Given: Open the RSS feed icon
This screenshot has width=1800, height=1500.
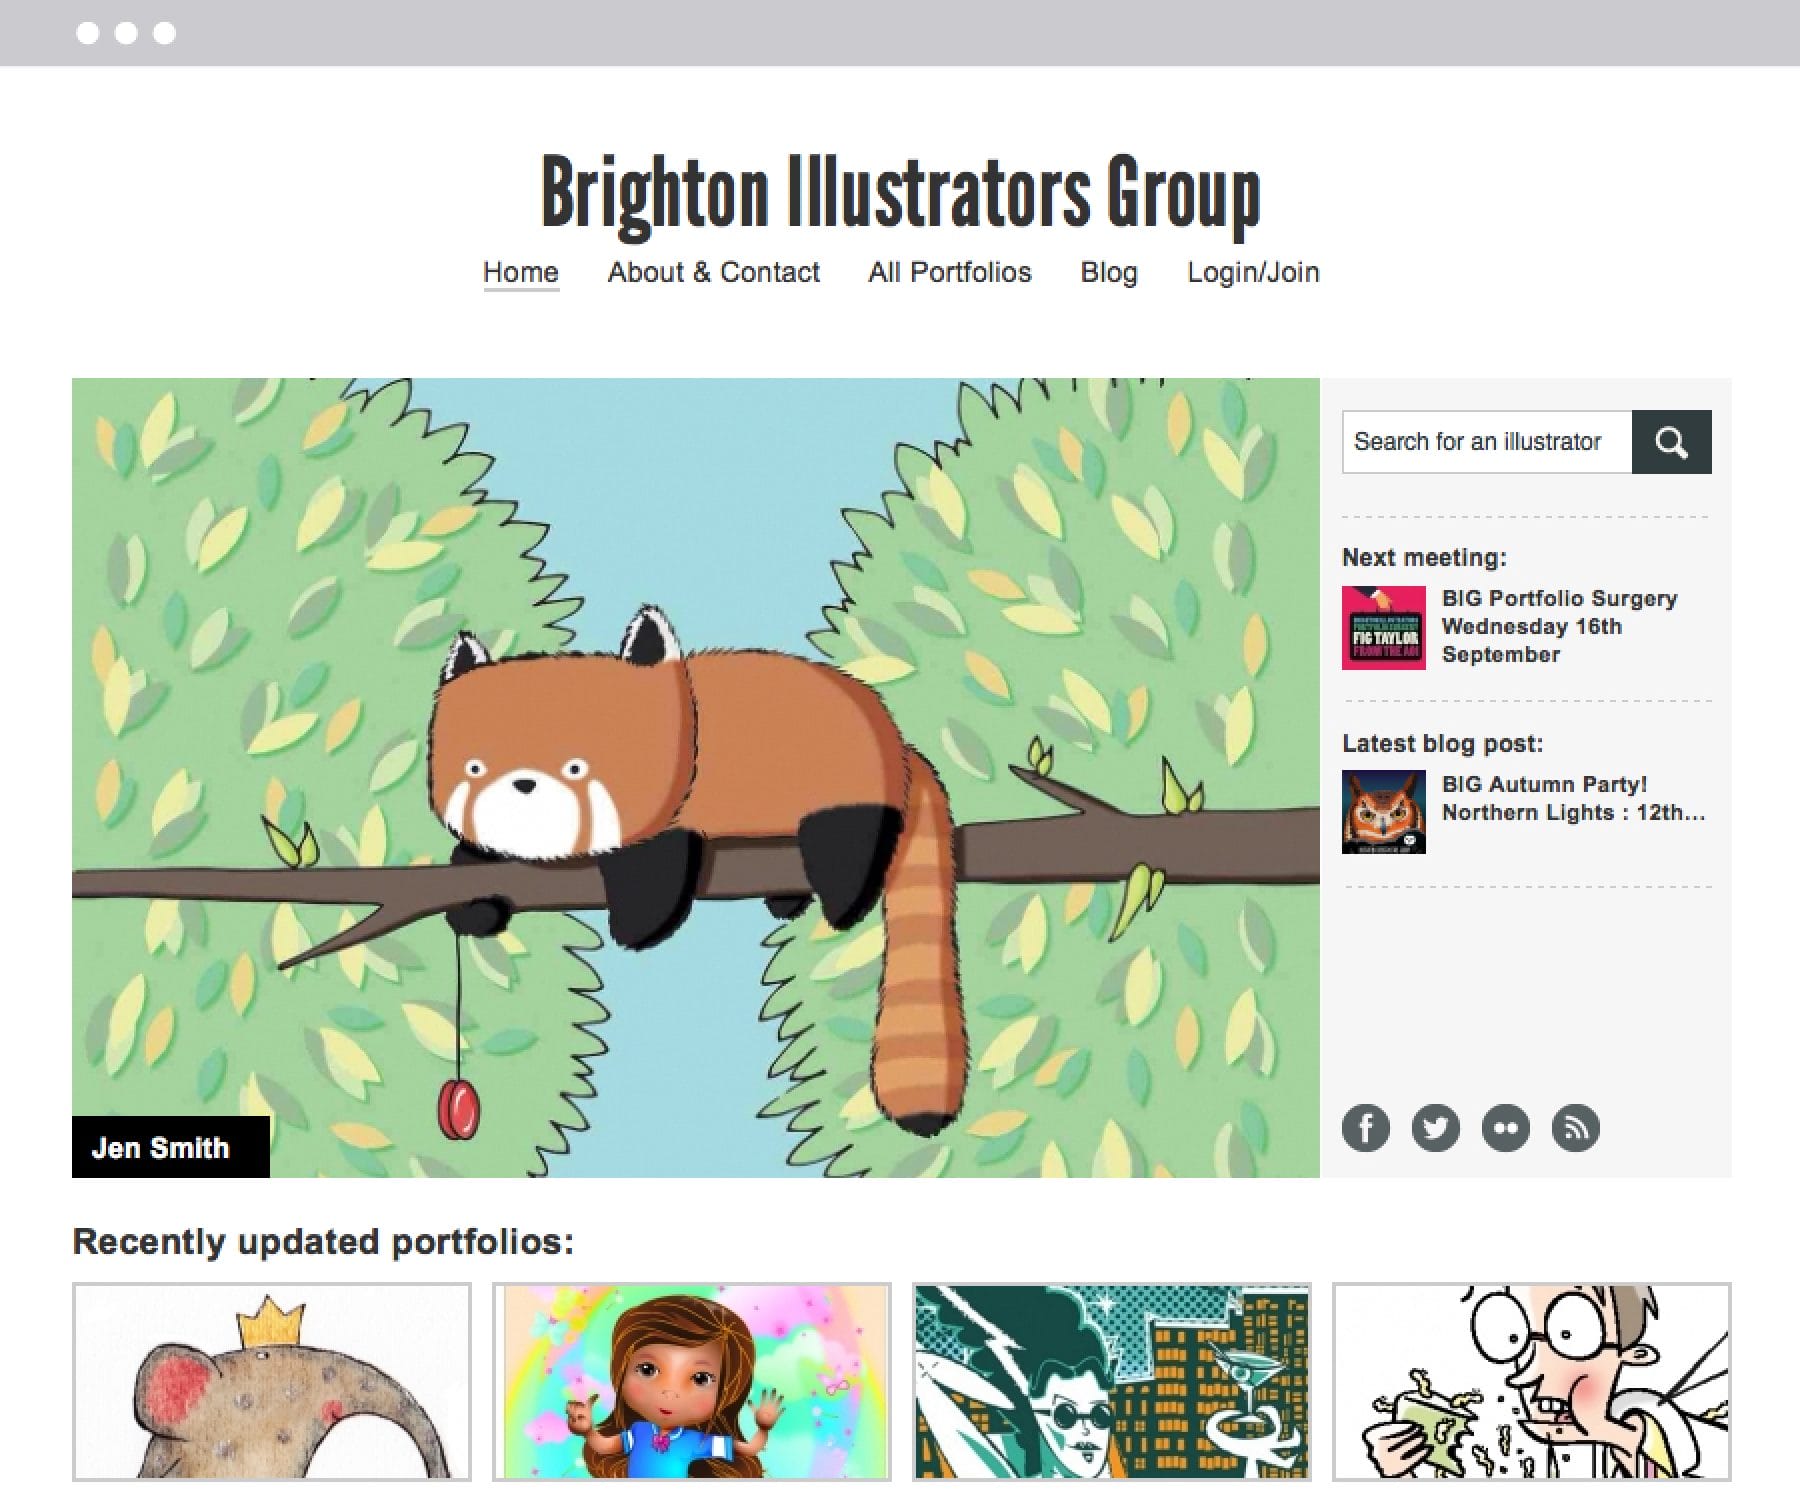Looking at the screenshot, I should pyautogui.click(x=1575, y=1128).
